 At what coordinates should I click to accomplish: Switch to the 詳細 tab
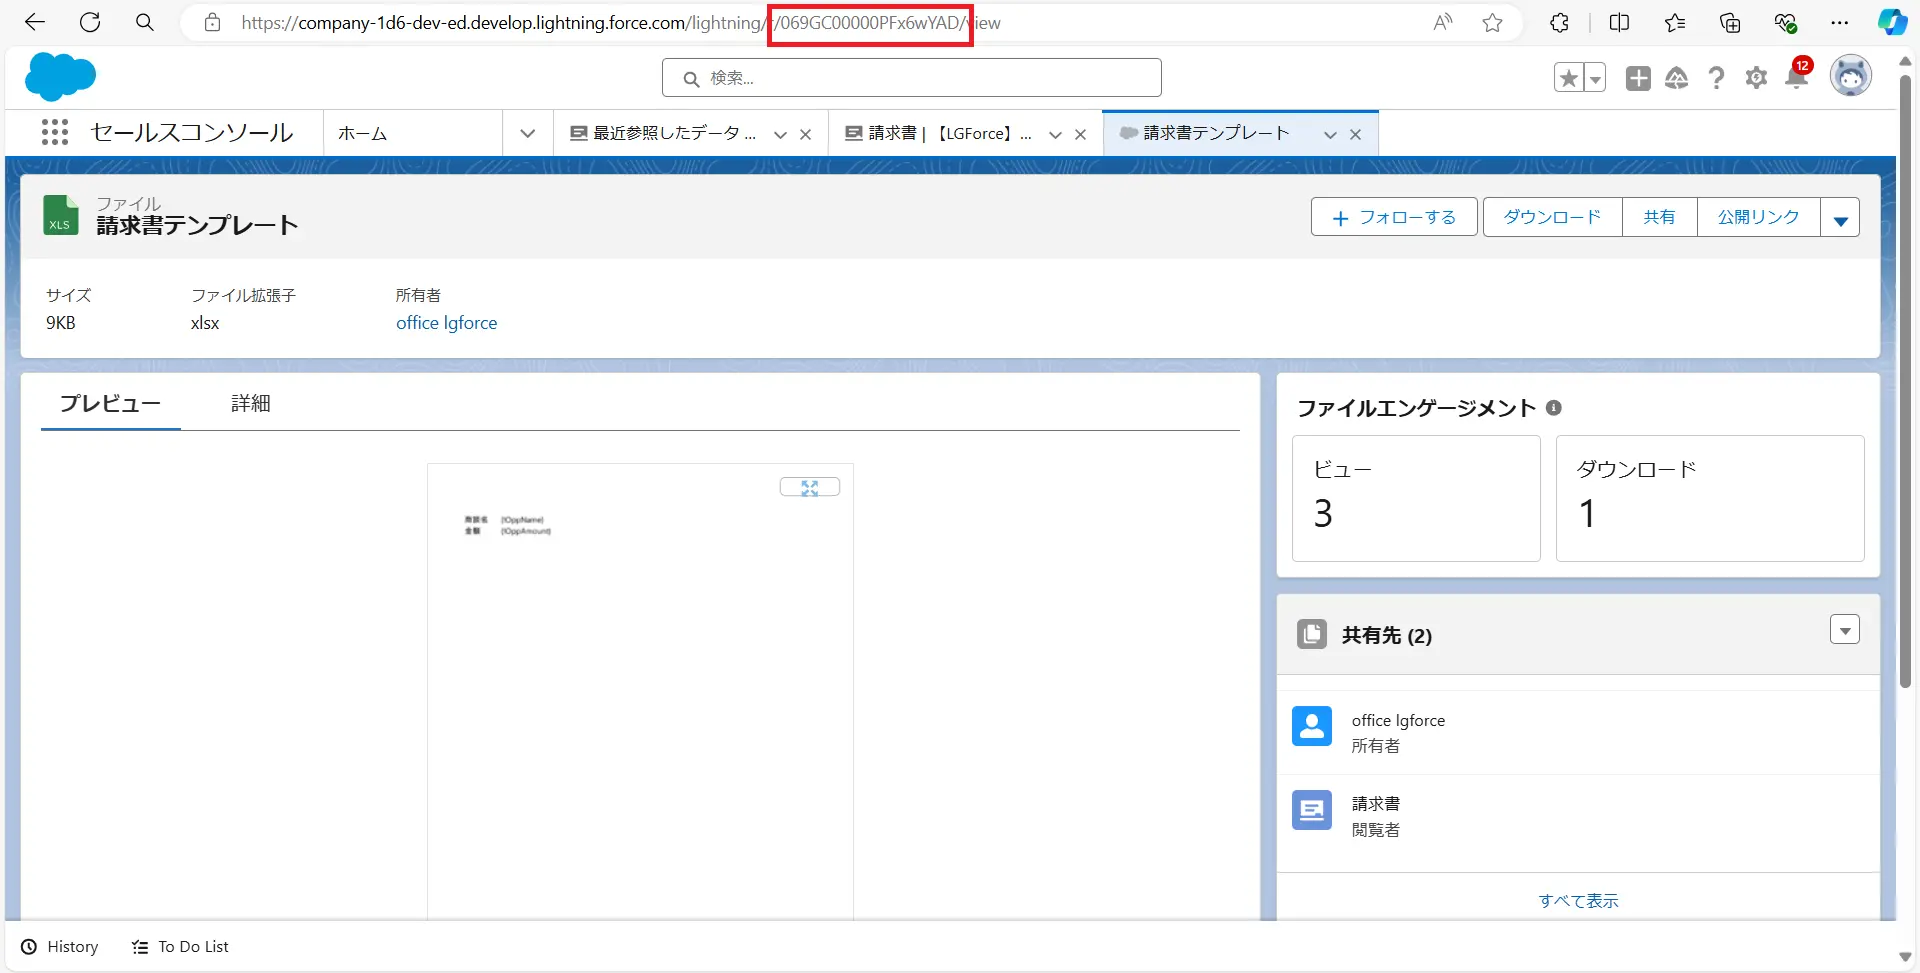250,403
